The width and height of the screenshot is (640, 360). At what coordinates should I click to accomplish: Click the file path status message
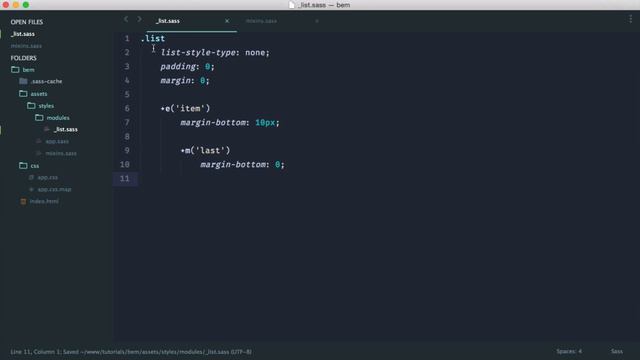pyautogui.click(x=131, y=352)
